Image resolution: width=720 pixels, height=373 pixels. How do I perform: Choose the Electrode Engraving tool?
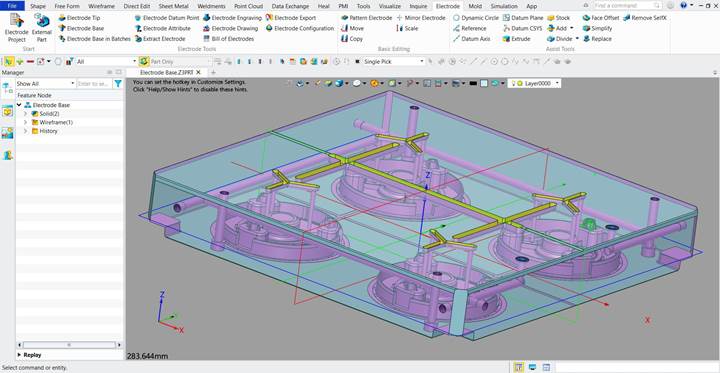[232, 17]
